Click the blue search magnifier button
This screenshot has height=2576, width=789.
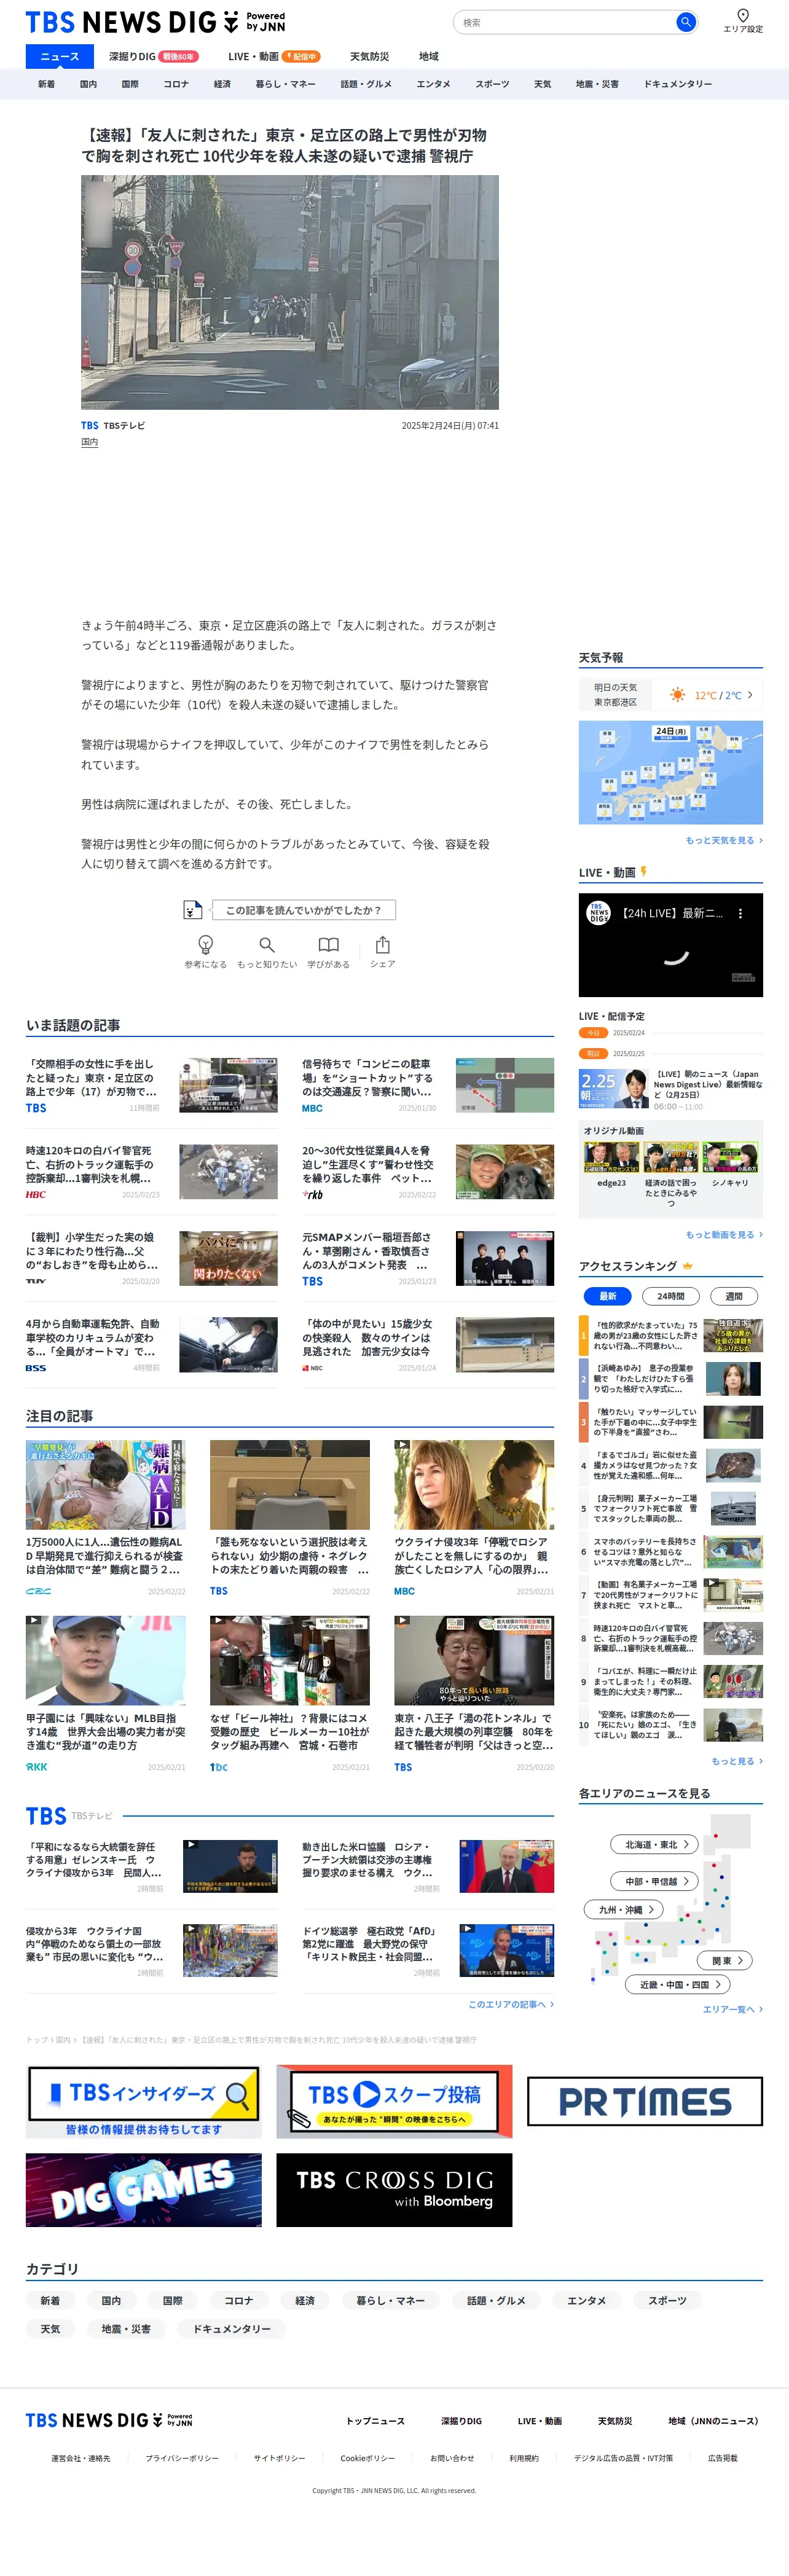pos(685,22)
